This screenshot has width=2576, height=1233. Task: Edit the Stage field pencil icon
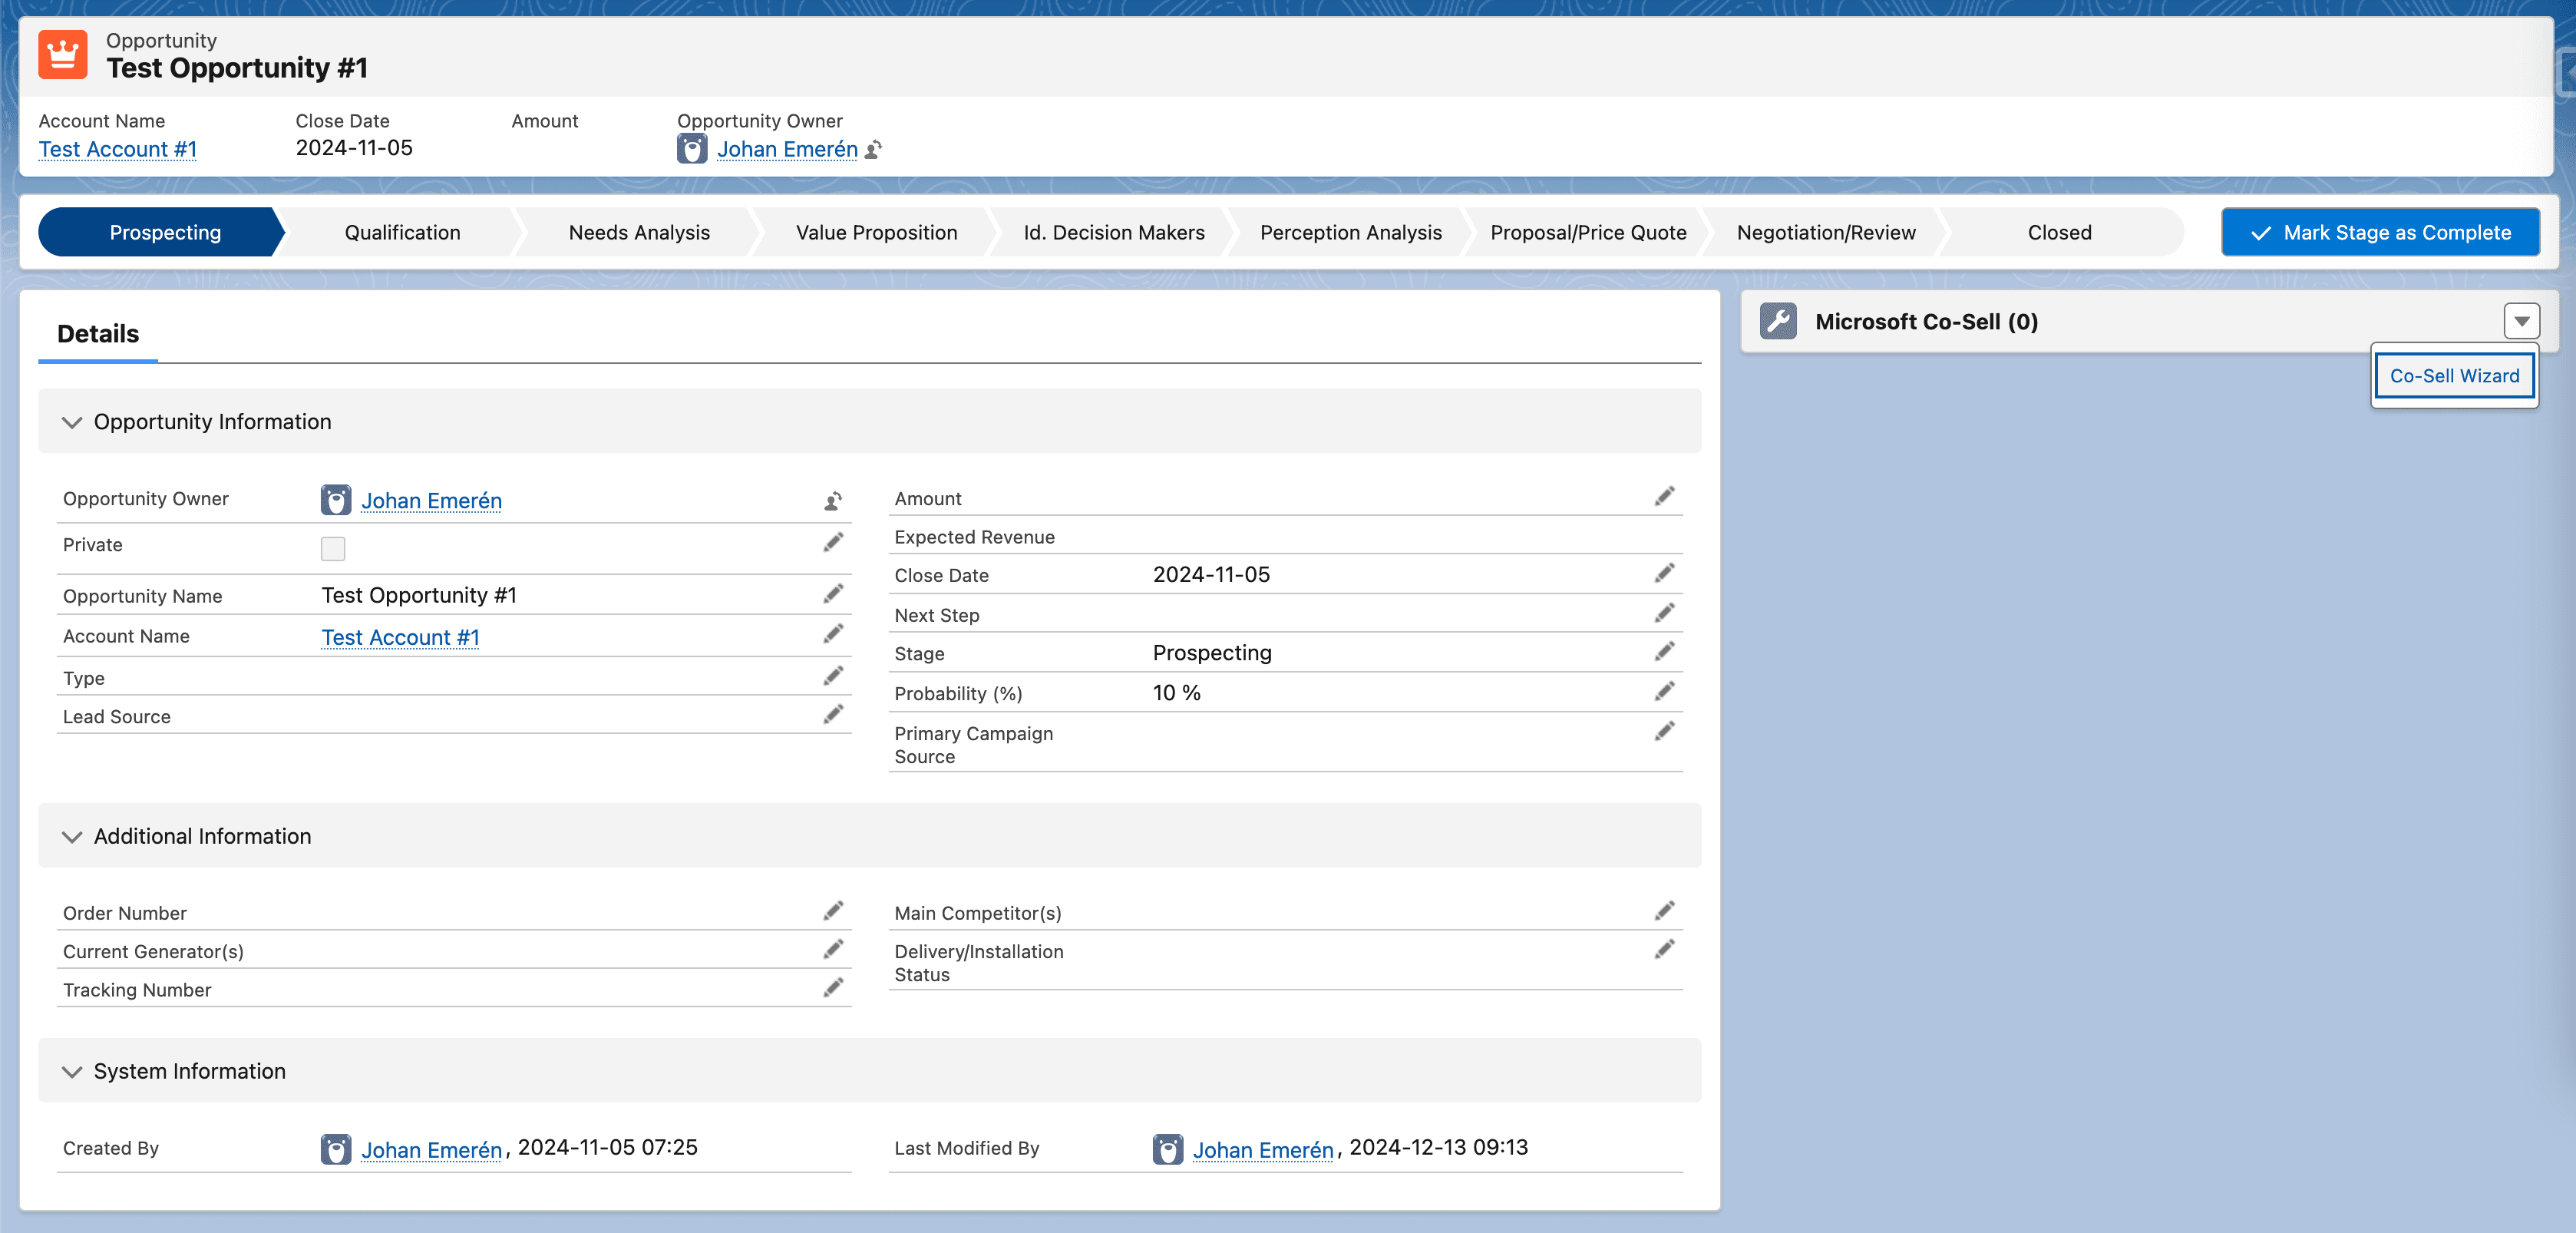(x=1664, y=651)
